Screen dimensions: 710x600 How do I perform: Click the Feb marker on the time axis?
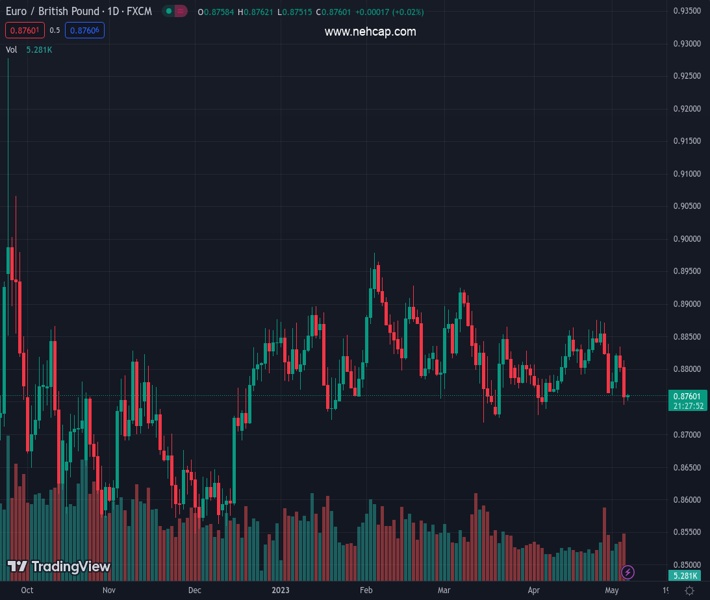365,591
